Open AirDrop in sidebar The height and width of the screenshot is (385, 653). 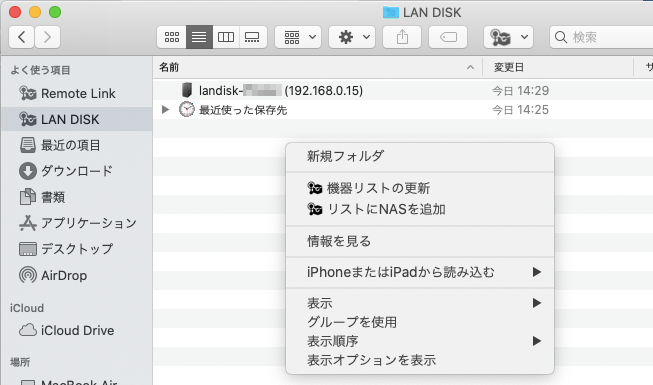[77, 275]
